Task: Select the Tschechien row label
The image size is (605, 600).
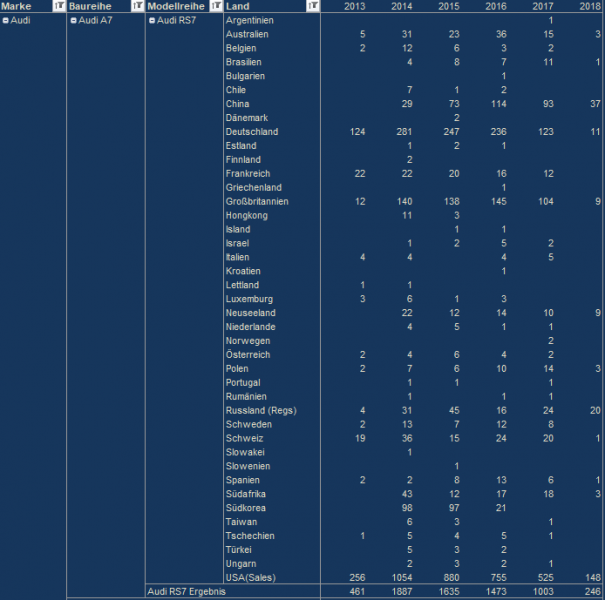Action: (x=250, y=536)
